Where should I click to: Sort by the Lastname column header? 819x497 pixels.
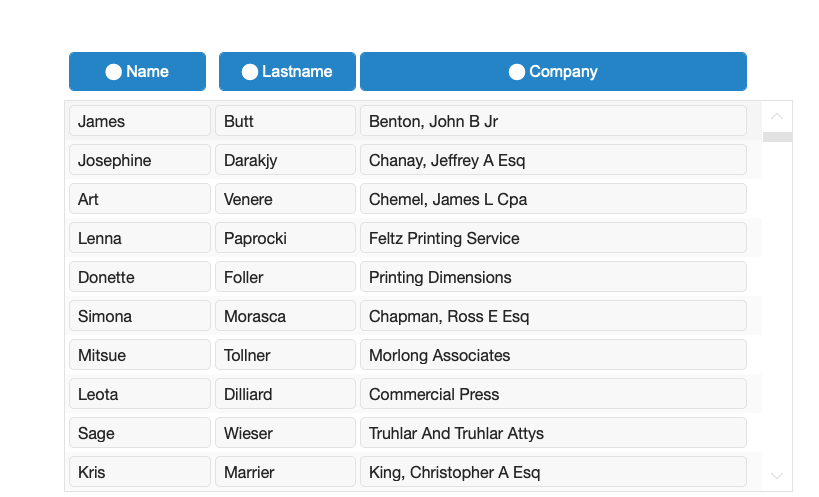click(287, 72)
